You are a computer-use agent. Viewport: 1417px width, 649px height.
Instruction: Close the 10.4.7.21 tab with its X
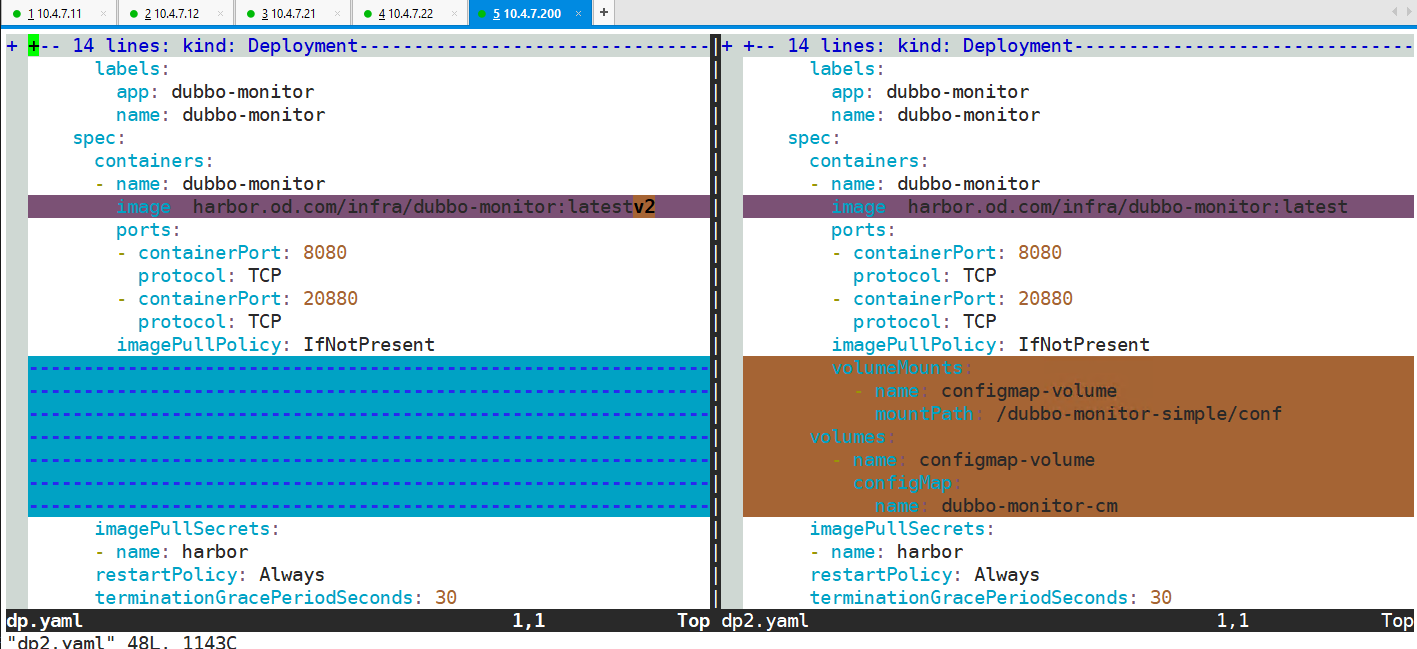click(338, 13)
